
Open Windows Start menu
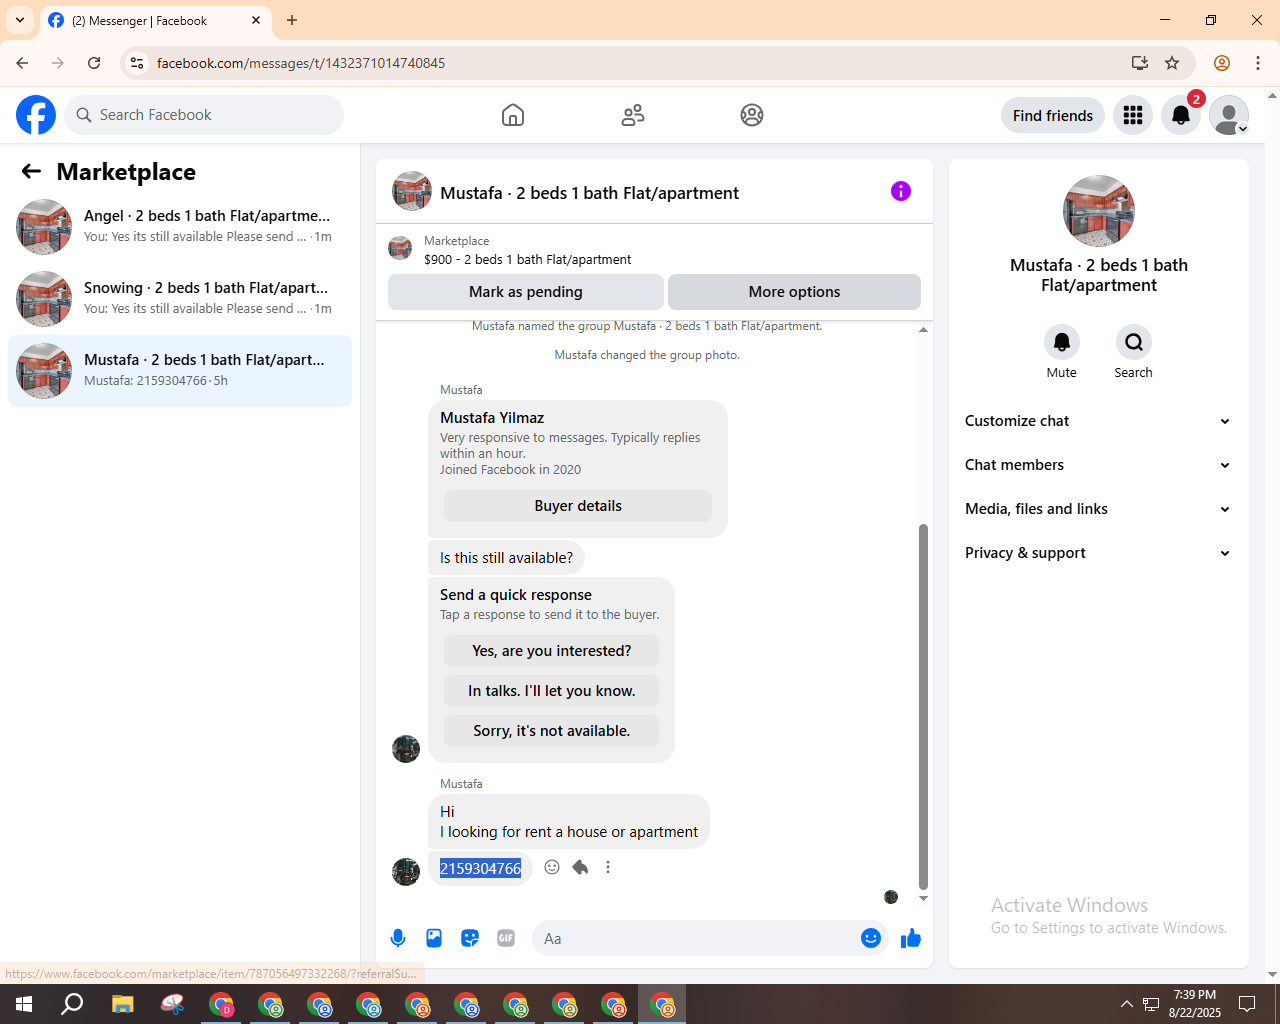click(x=24, y=1004)
